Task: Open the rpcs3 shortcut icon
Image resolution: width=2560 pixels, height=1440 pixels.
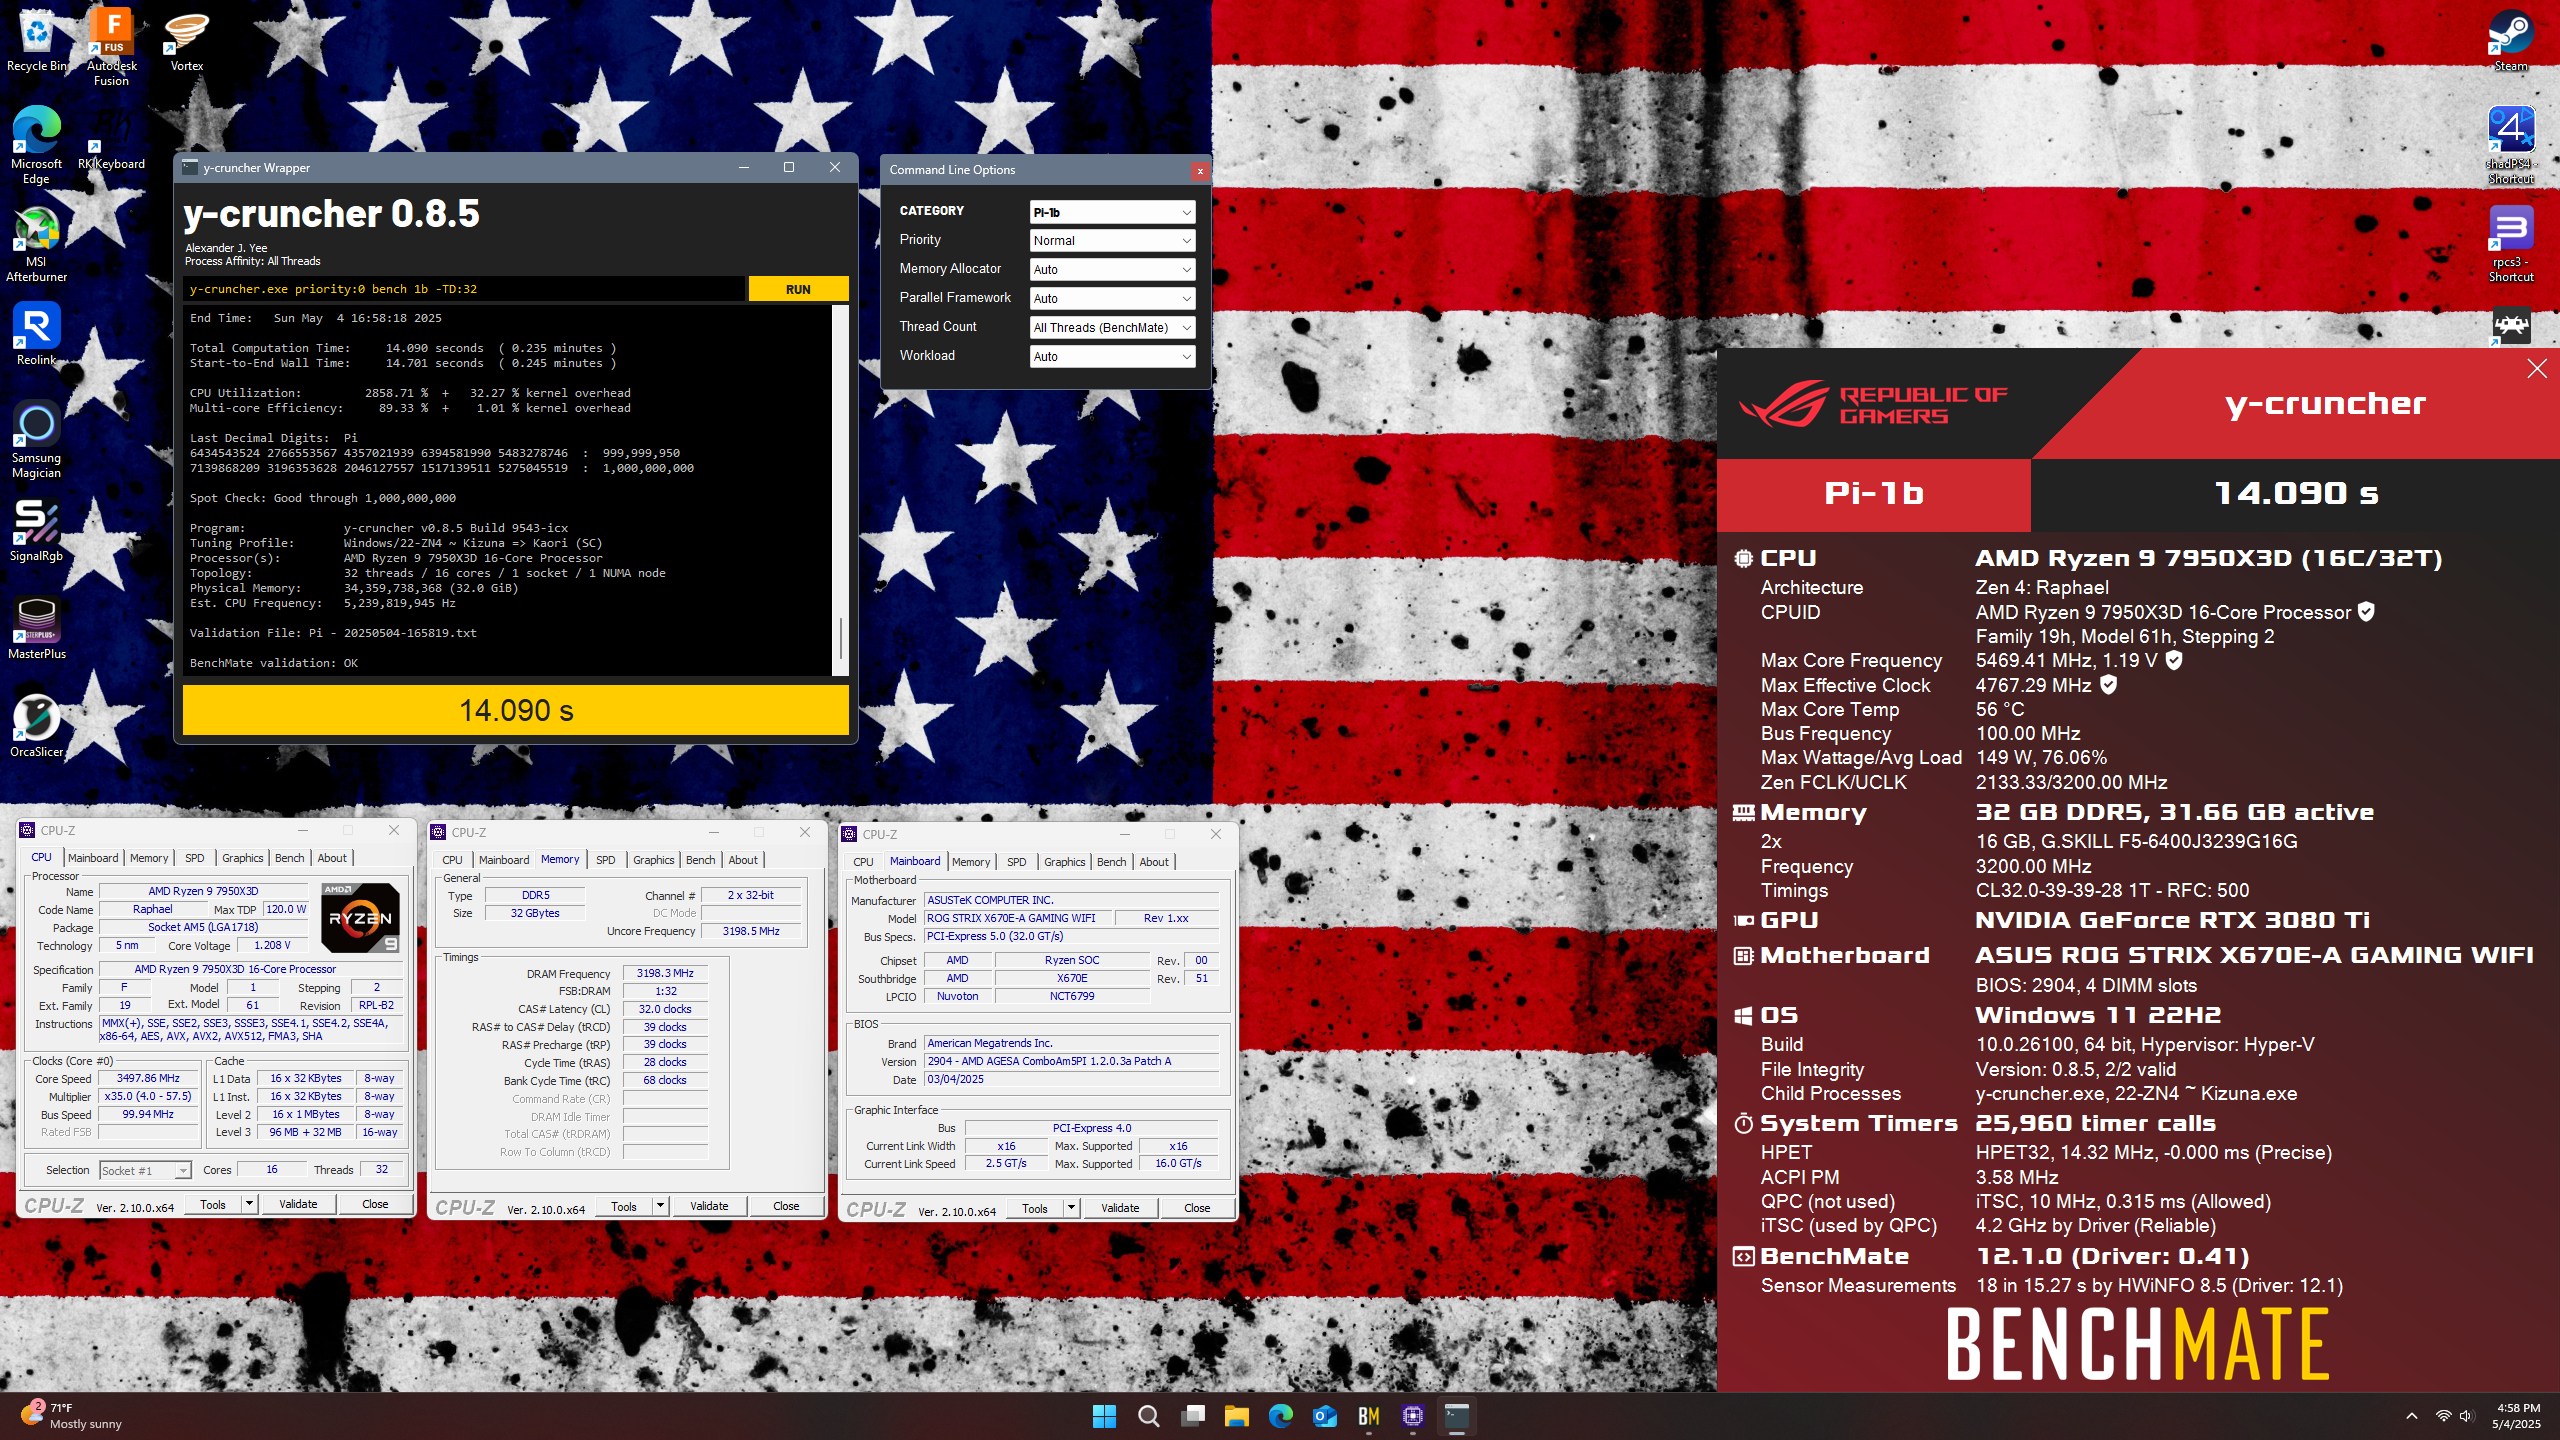Action: 2510,245
